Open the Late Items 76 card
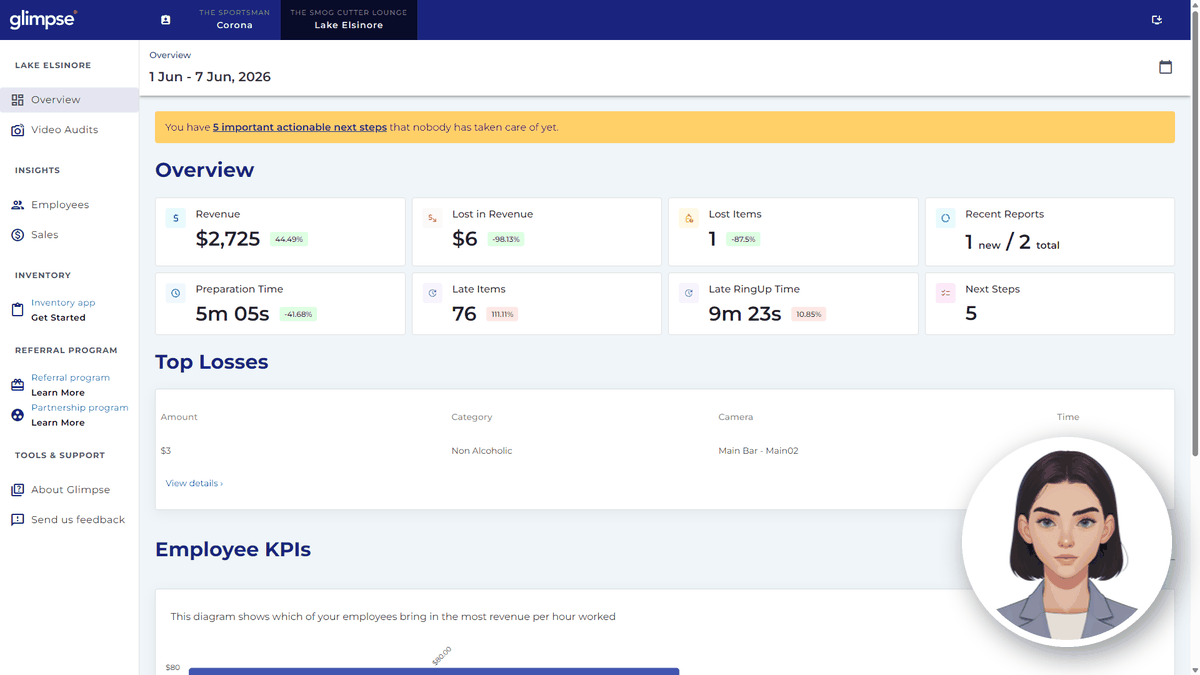 click(537, 303)
